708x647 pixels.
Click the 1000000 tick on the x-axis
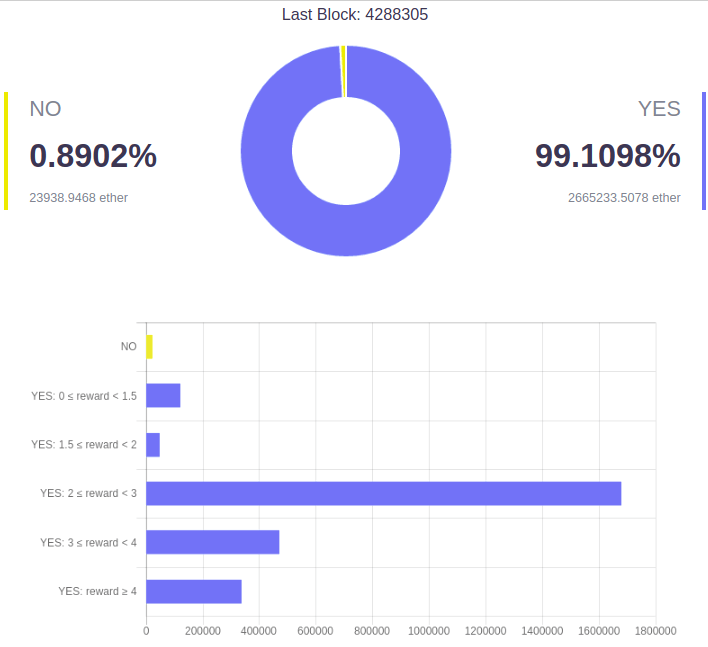pos(429,631)
